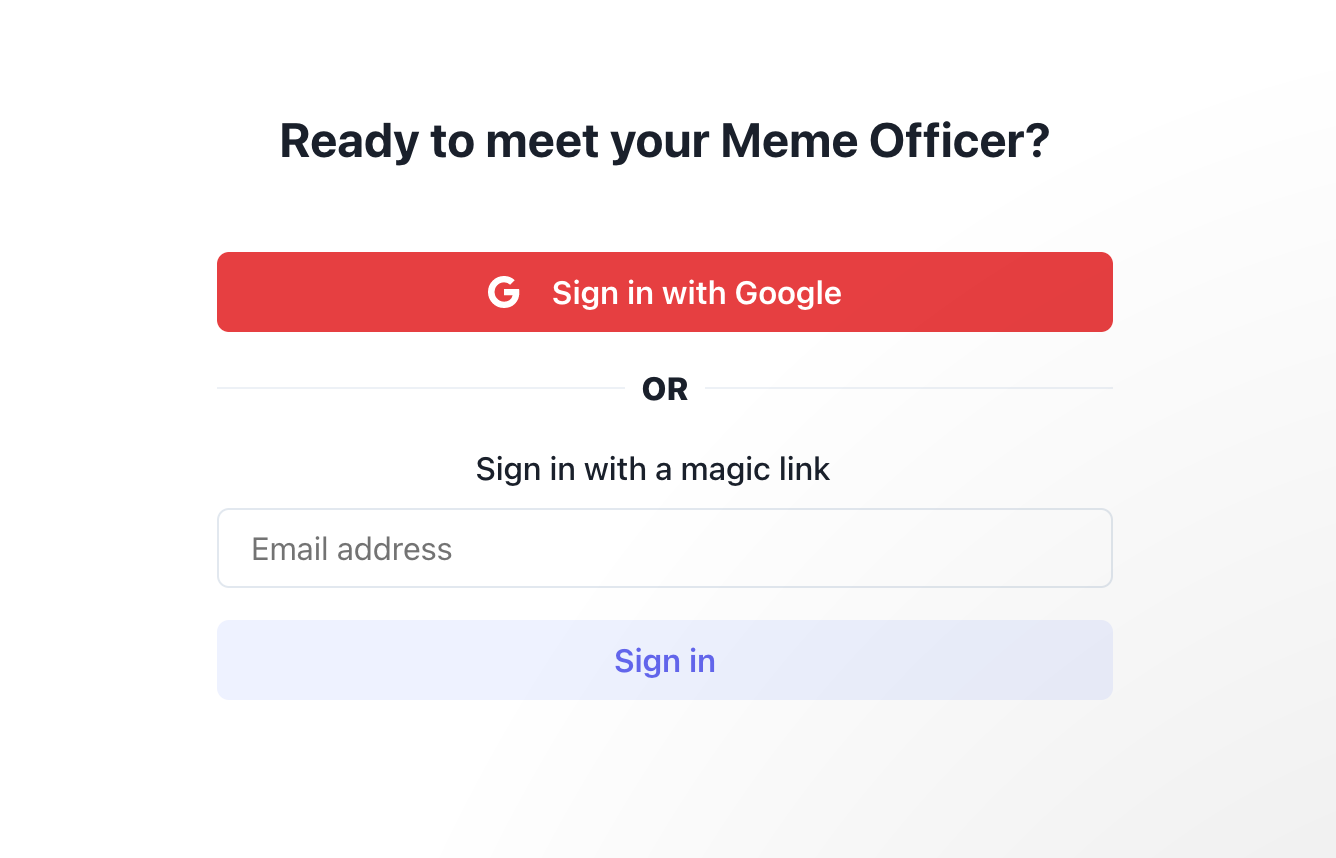This screenshot has width=1336, height=858.
Task: Click the Google G logo icon
Action: [504, 293]
